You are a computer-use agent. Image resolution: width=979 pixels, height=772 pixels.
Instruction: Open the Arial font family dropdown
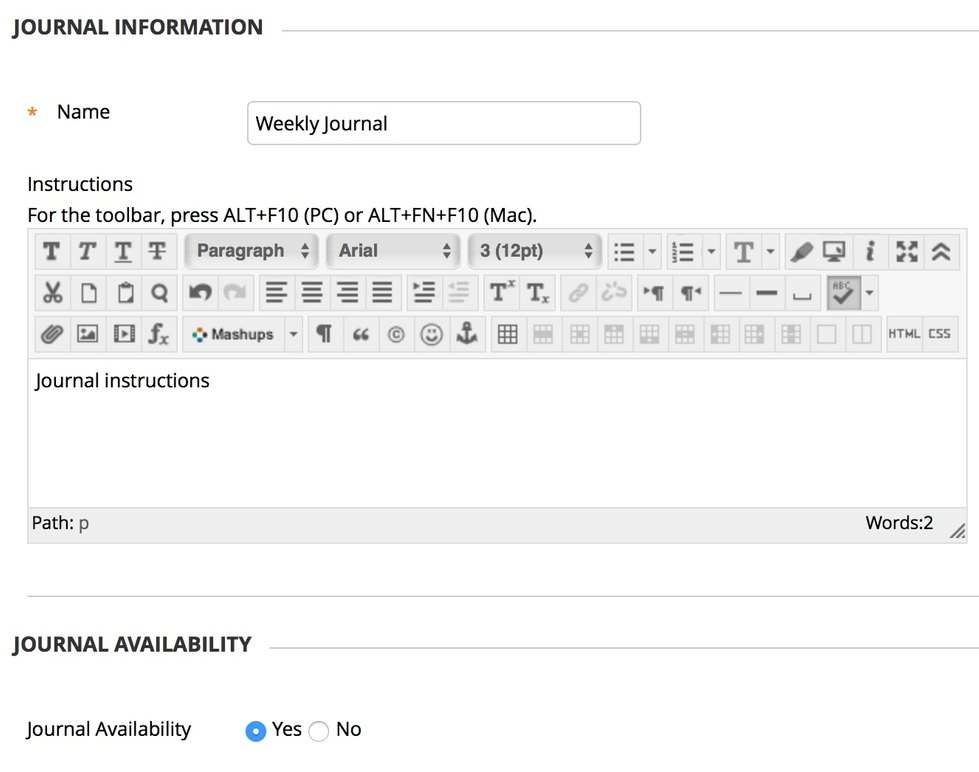(394, 251)
